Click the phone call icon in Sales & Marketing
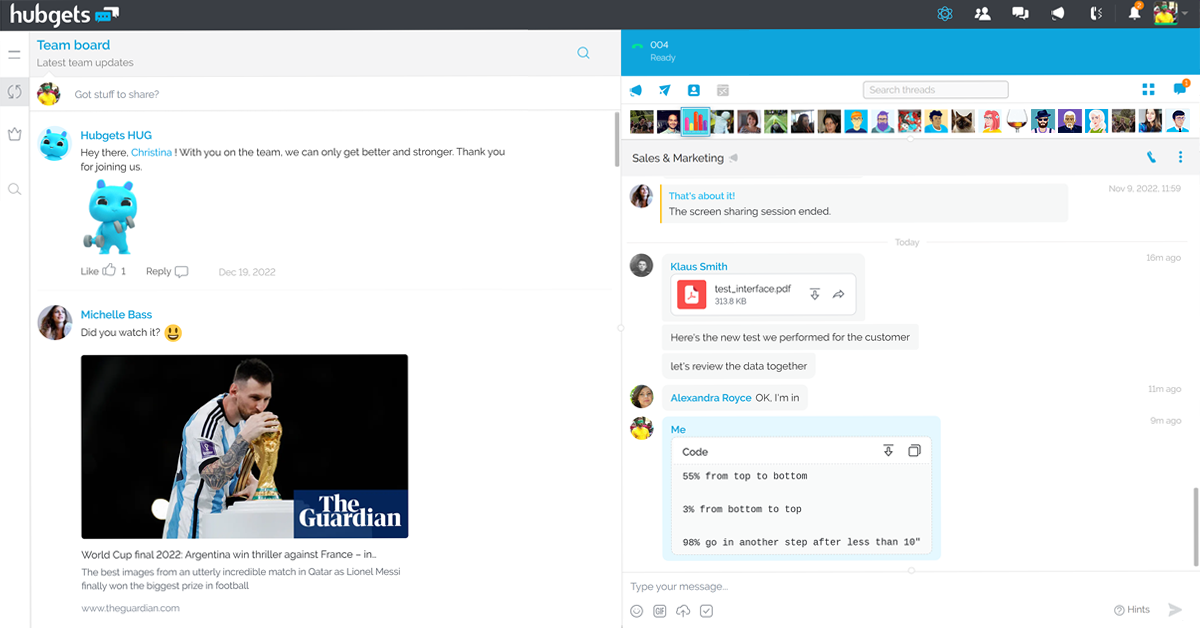The height and width of the screenshot is (628, 1200). tap(1152, 158)
